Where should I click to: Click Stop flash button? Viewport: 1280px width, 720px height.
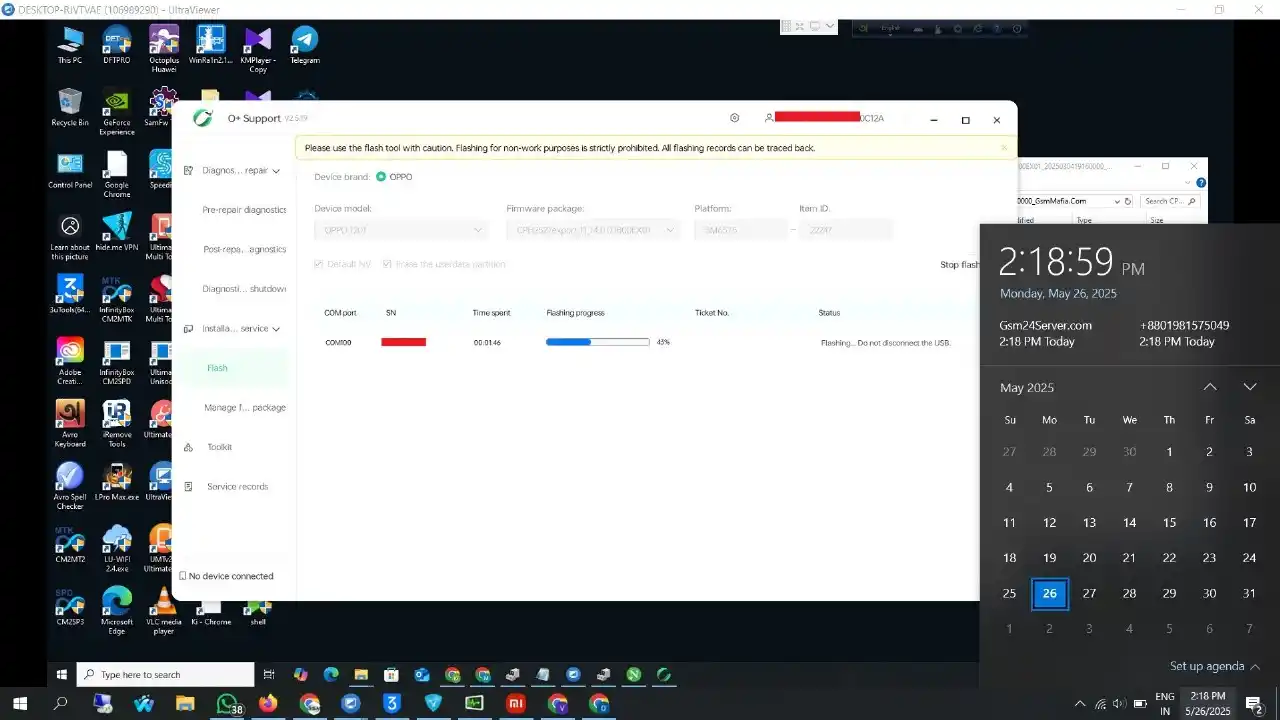[x=959, y=265]
